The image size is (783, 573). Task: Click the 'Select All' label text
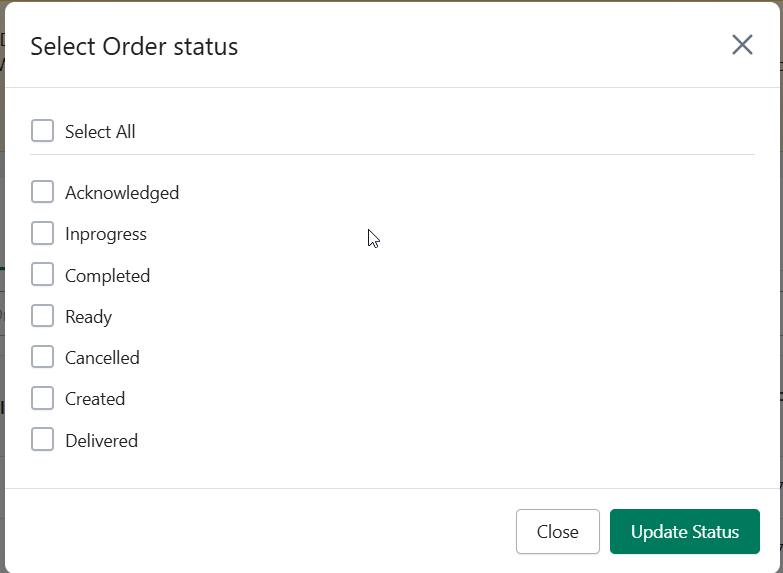pos(100,132)
